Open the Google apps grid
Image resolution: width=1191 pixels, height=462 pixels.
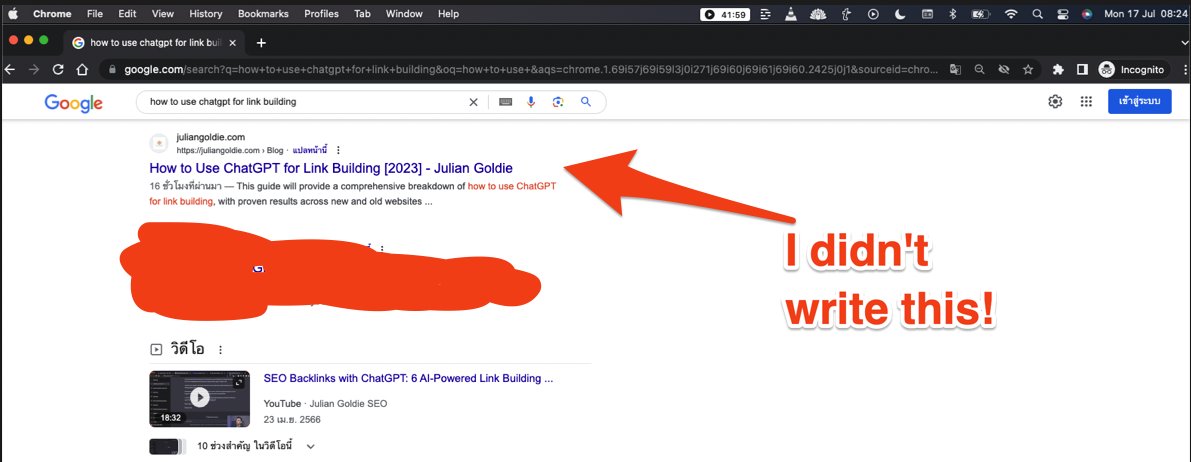pos(1086,102)
